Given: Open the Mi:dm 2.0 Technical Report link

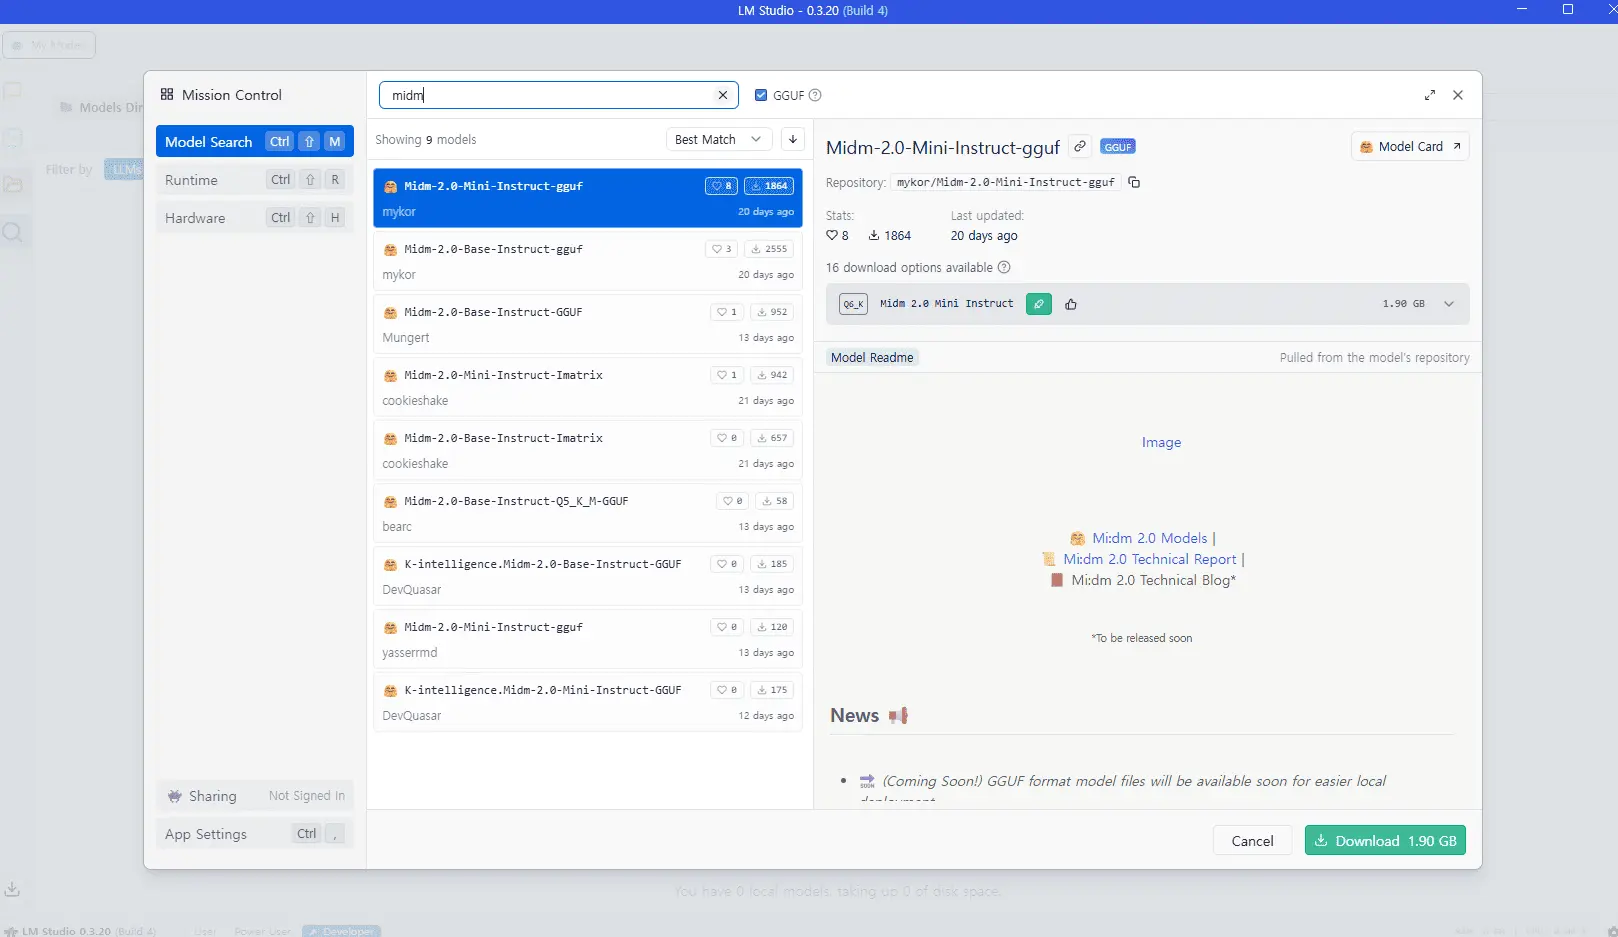Looking at the screenshot, I should [x=1149, y=559].
